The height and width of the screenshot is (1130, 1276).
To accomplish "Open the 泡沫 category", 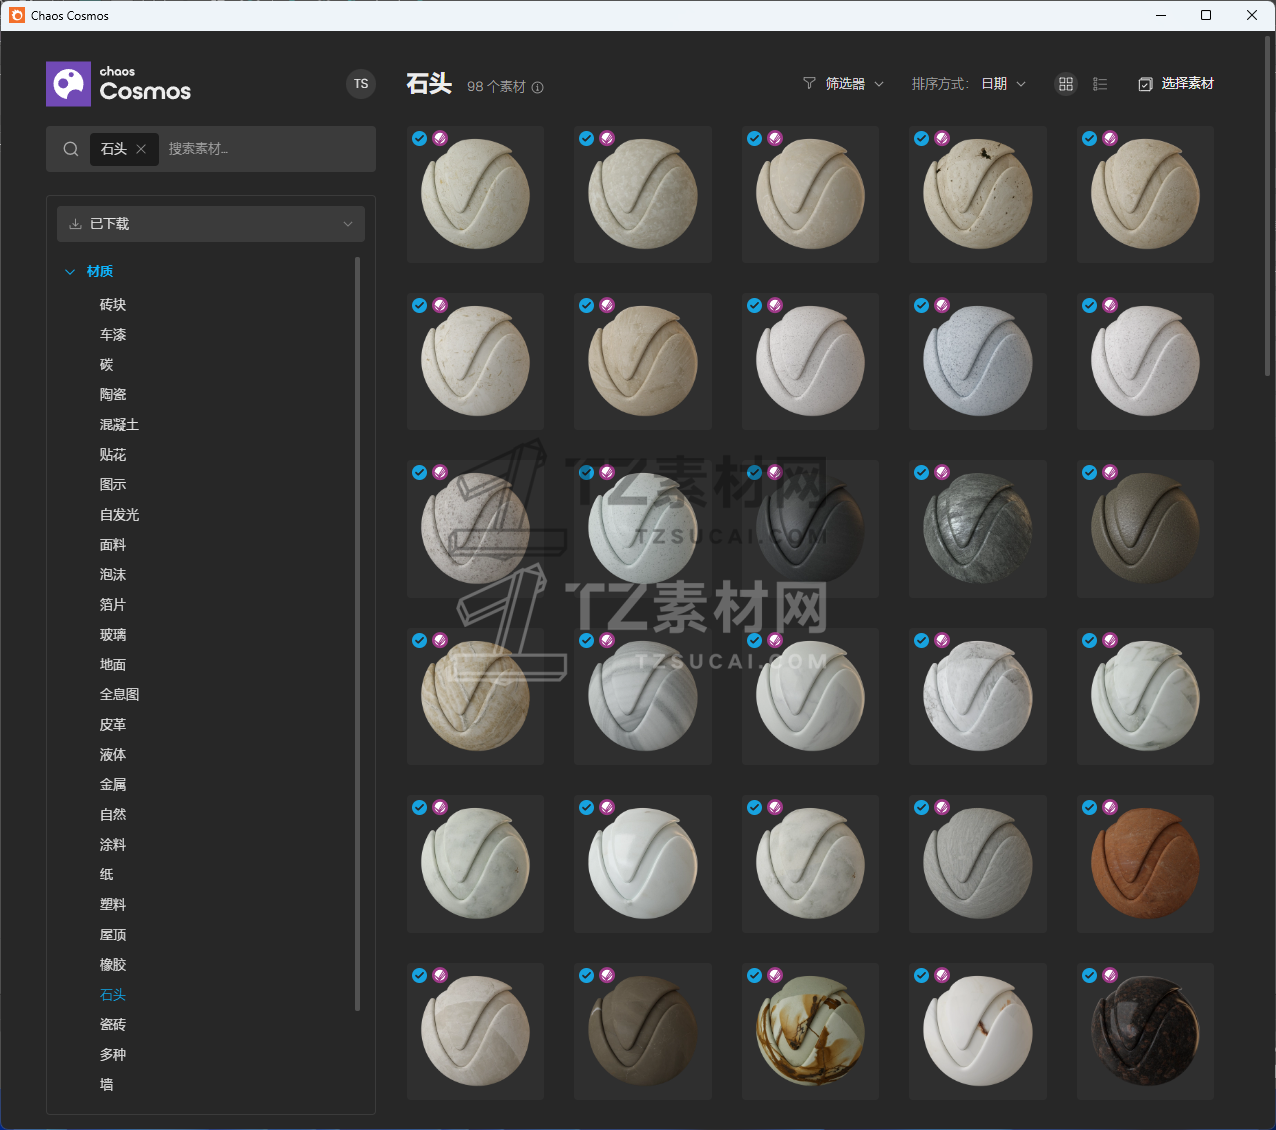I will (x=113, y=575).
